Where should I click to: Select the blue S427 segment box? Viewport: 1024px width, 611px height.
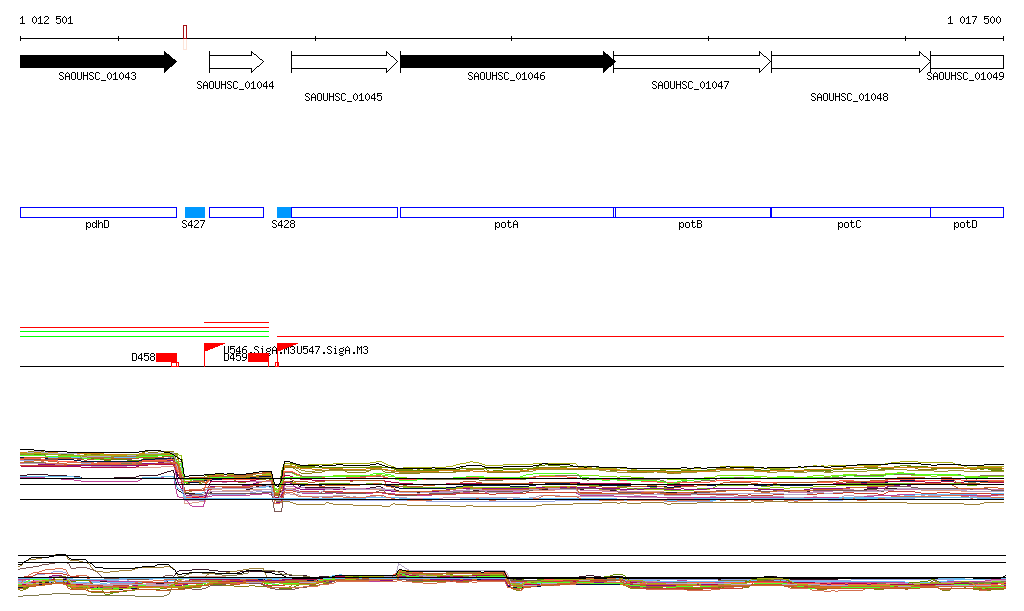195,212
